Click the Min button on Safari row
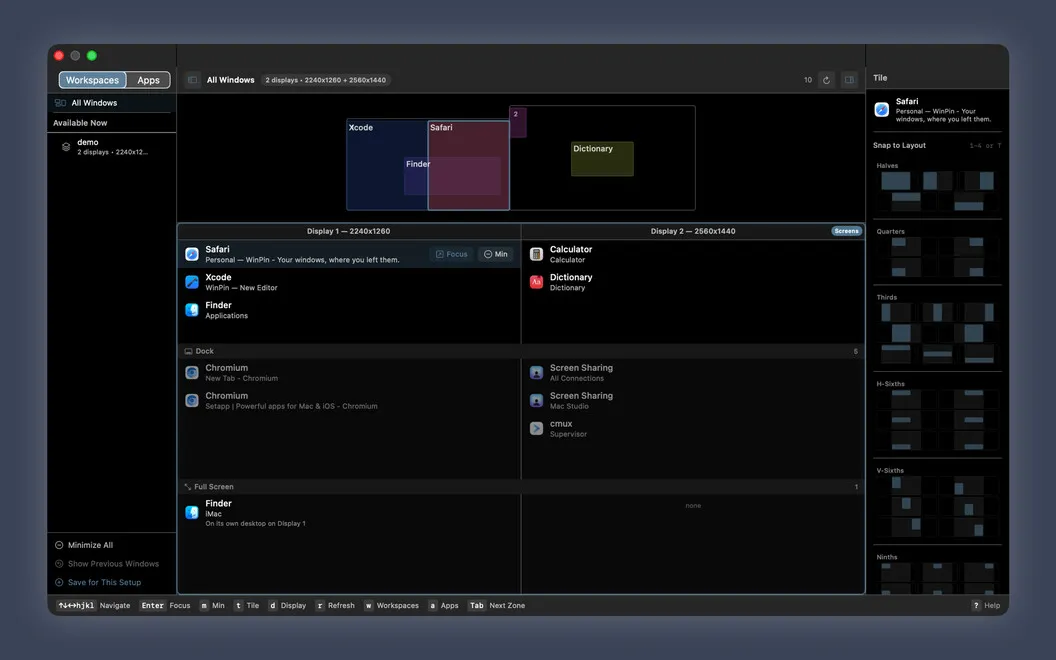 pos(496,254)
